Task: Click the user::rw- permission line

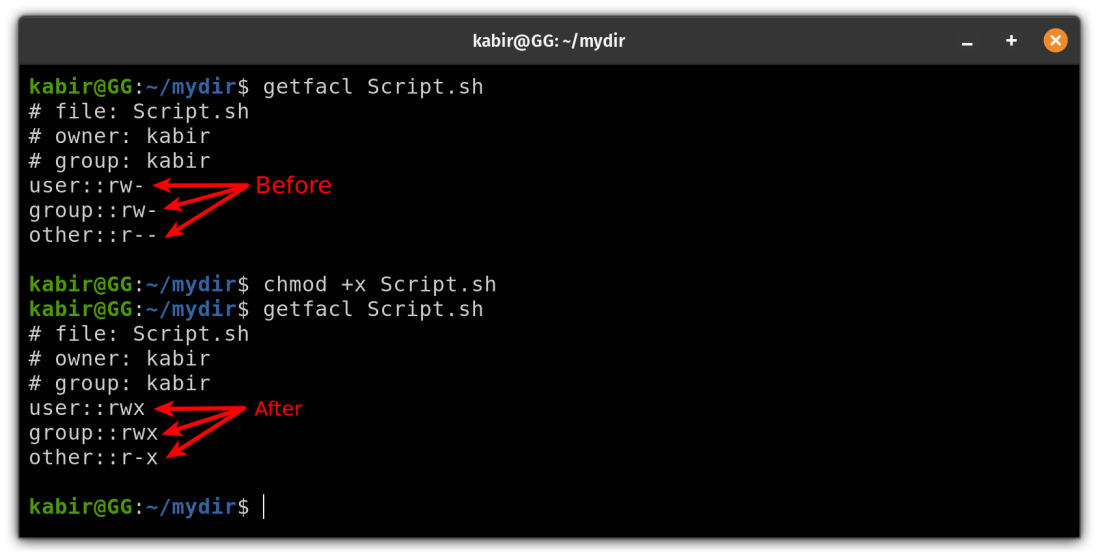Action: click(x=87, y=186)
